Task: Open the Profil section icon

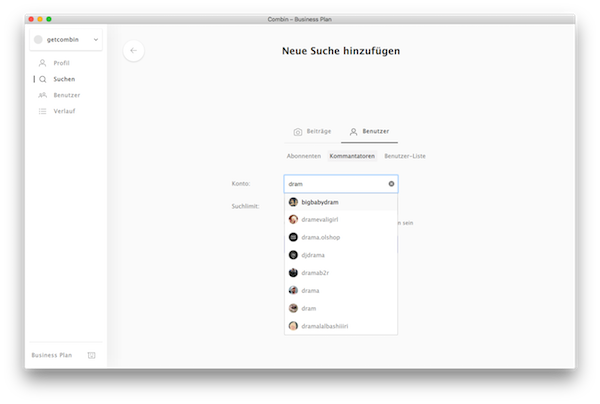Action: tap(42, 63)
